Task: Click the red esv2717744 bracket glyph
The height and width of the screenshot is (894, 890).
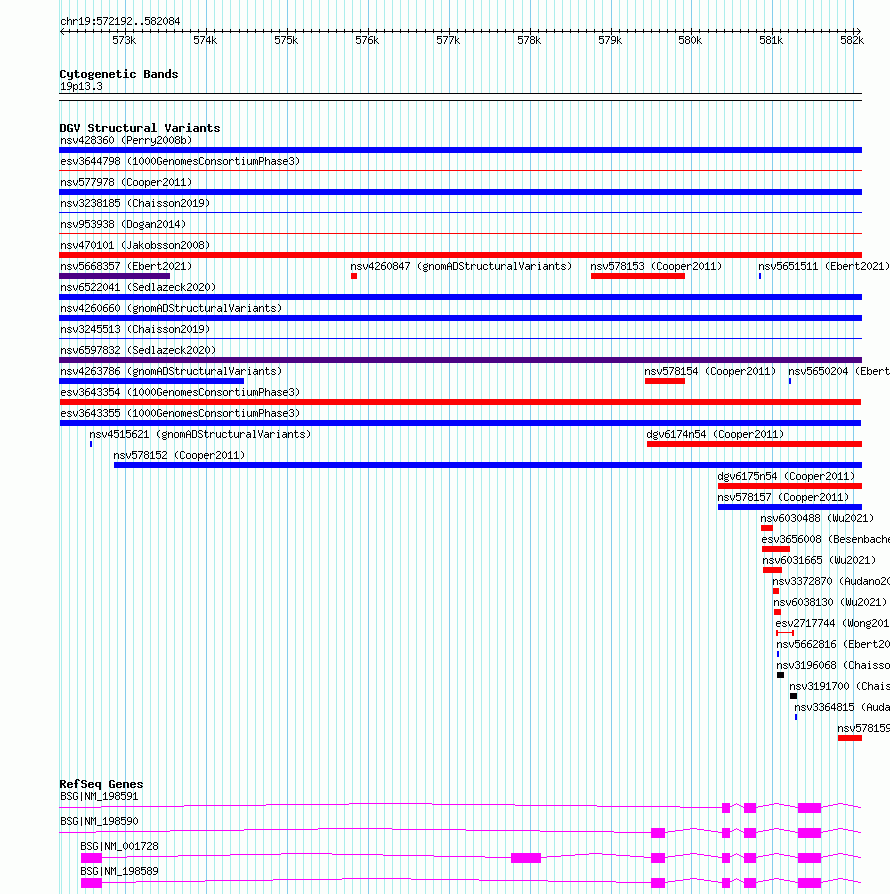Action: 785,633
